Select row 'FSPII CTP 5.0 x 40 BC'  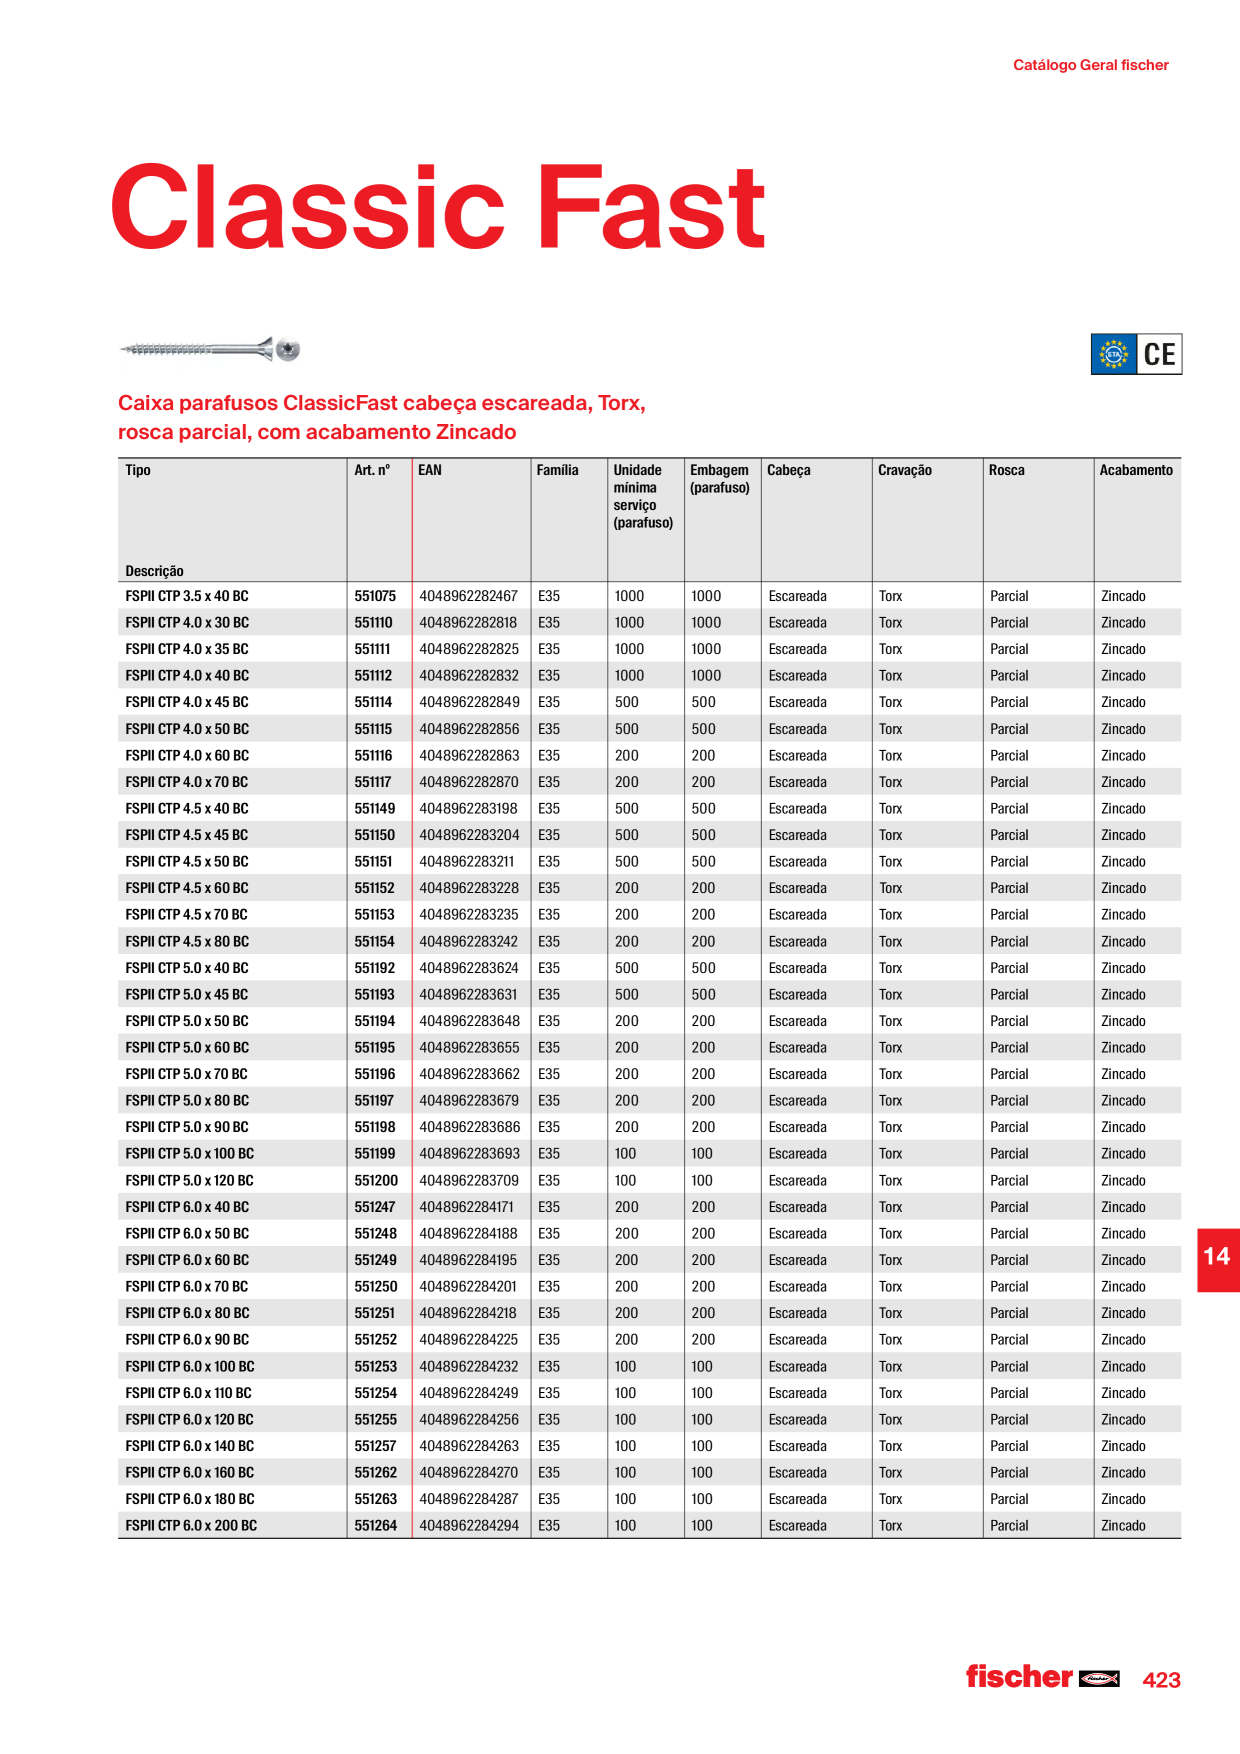[649, 968]
